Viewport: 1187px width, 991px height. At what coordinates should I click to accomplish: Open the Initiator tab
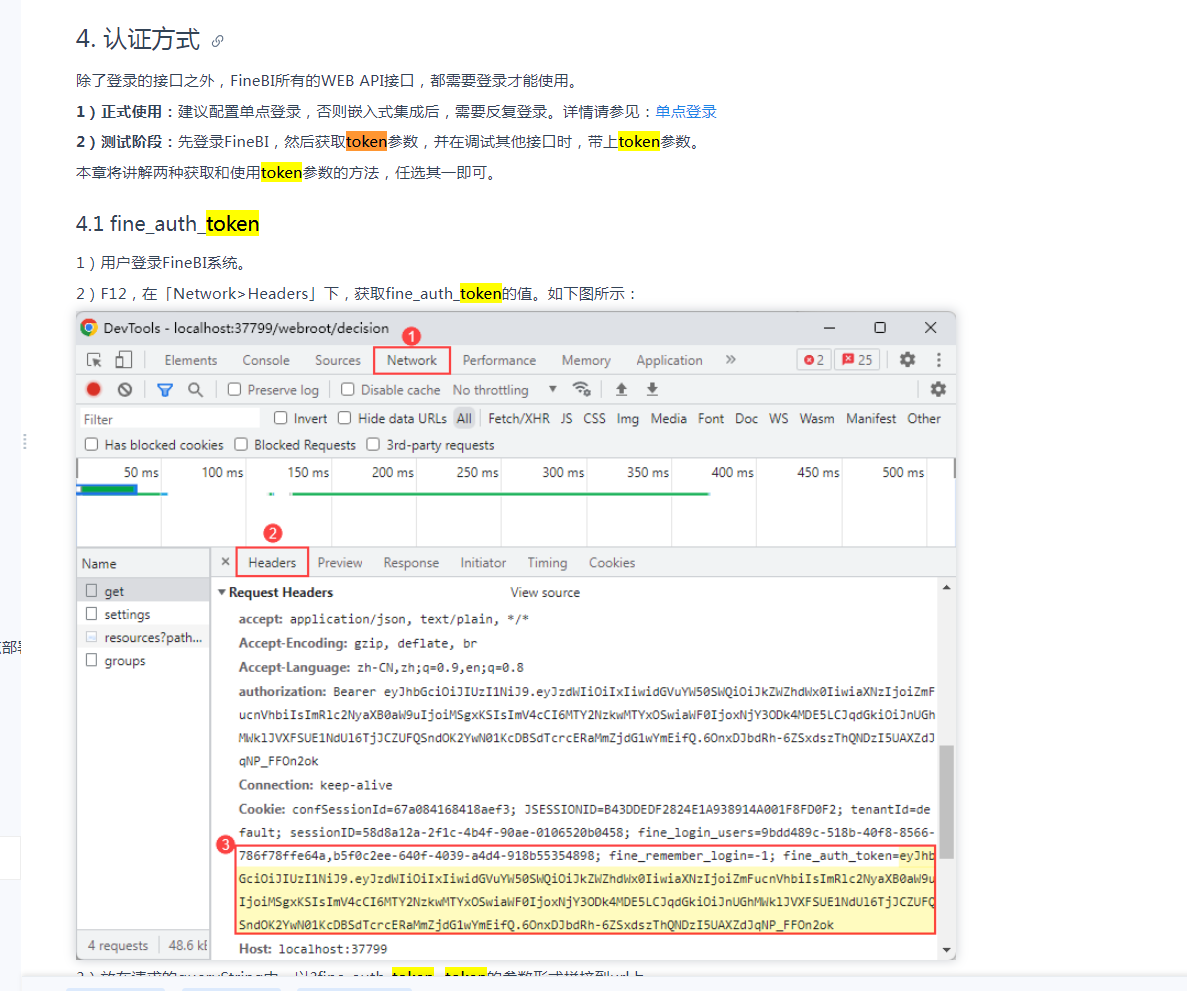483,563
